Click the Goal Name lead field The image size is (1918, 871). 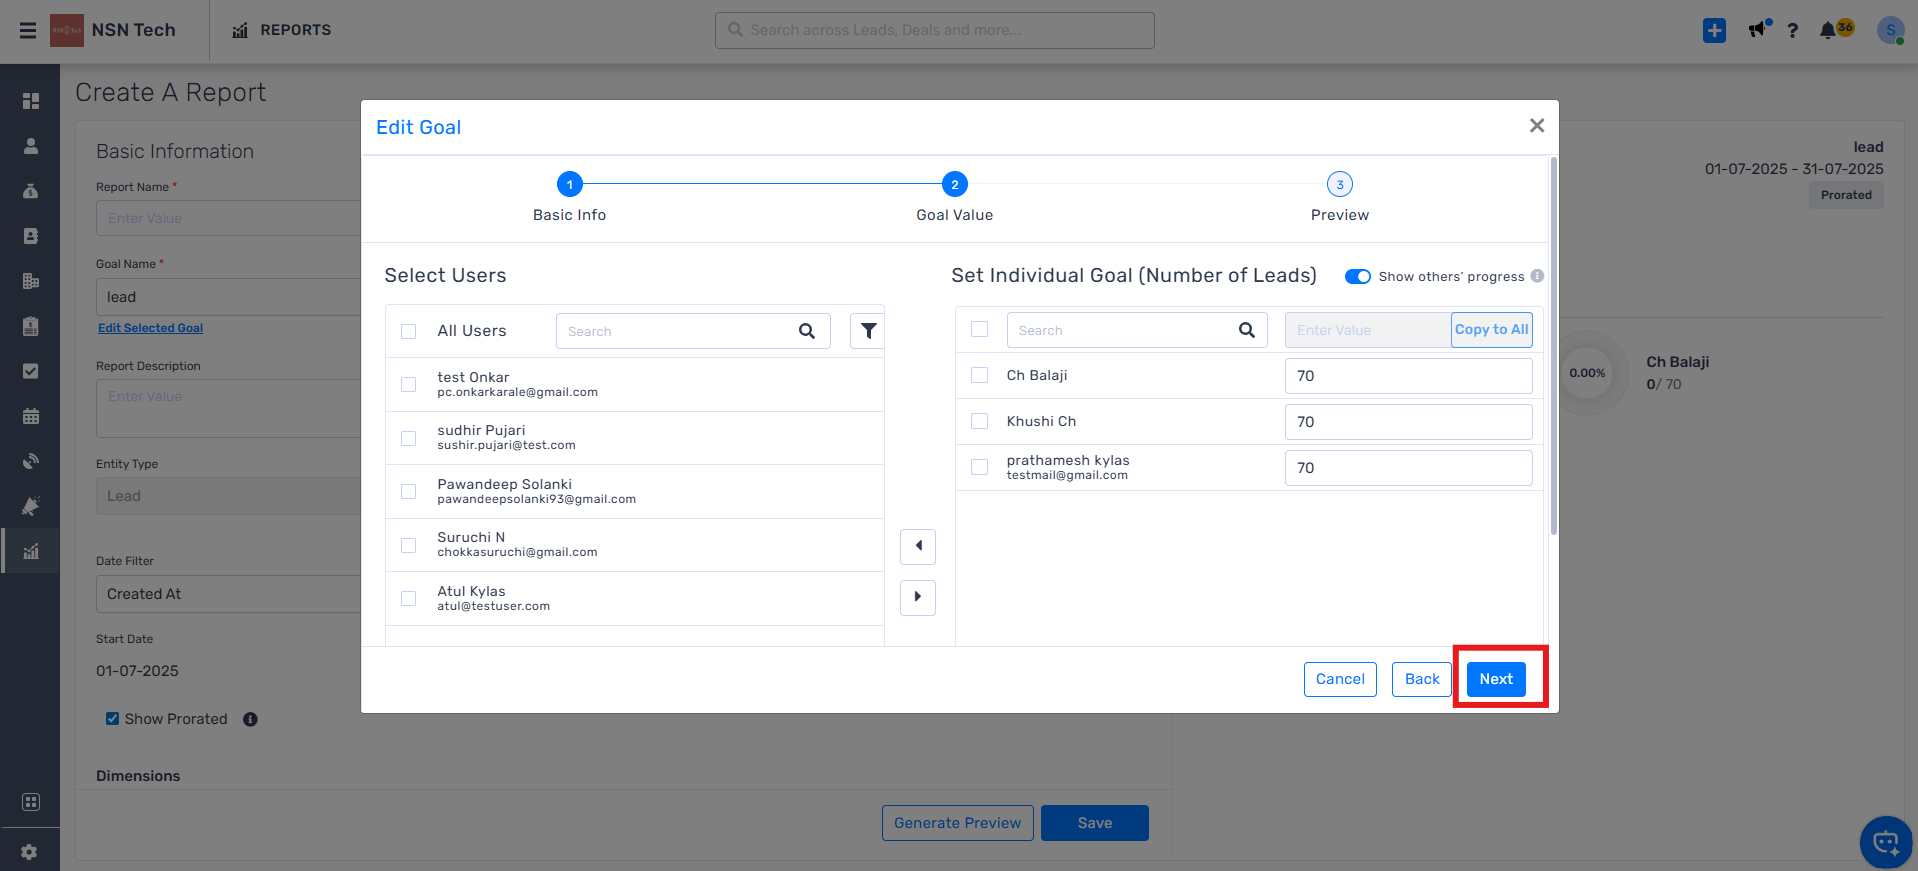coord(228,297)
